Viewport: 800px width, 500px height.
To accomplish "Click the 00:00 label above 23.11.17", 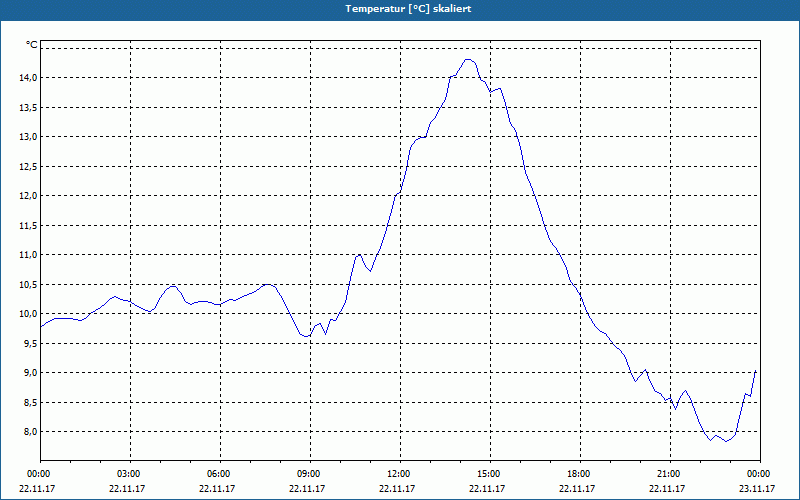I will tap(757, 474).
